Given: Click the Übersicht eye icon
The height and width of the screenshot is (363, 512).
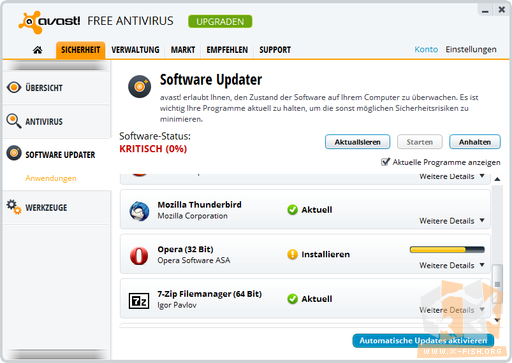Looking at the screenshot, I should coord(14,87).
